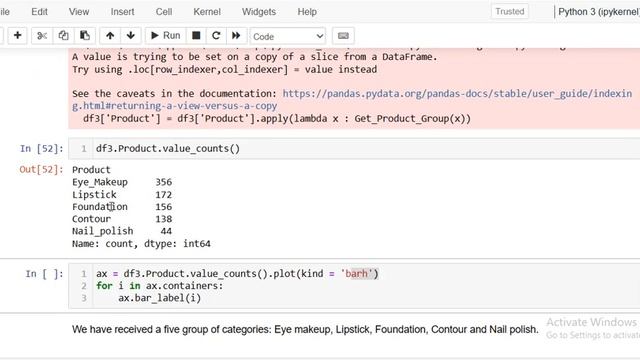Open the Help menu

pyautogui.click(x=307, y=12)
